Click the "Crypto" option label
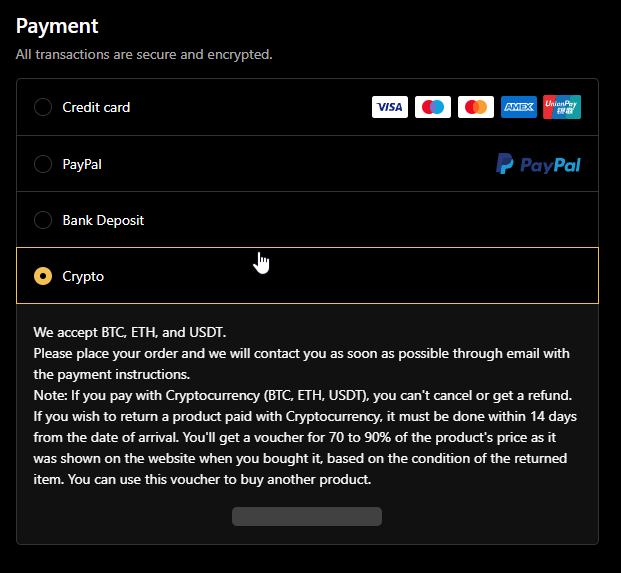621x573 pixels. click(83, 276)
